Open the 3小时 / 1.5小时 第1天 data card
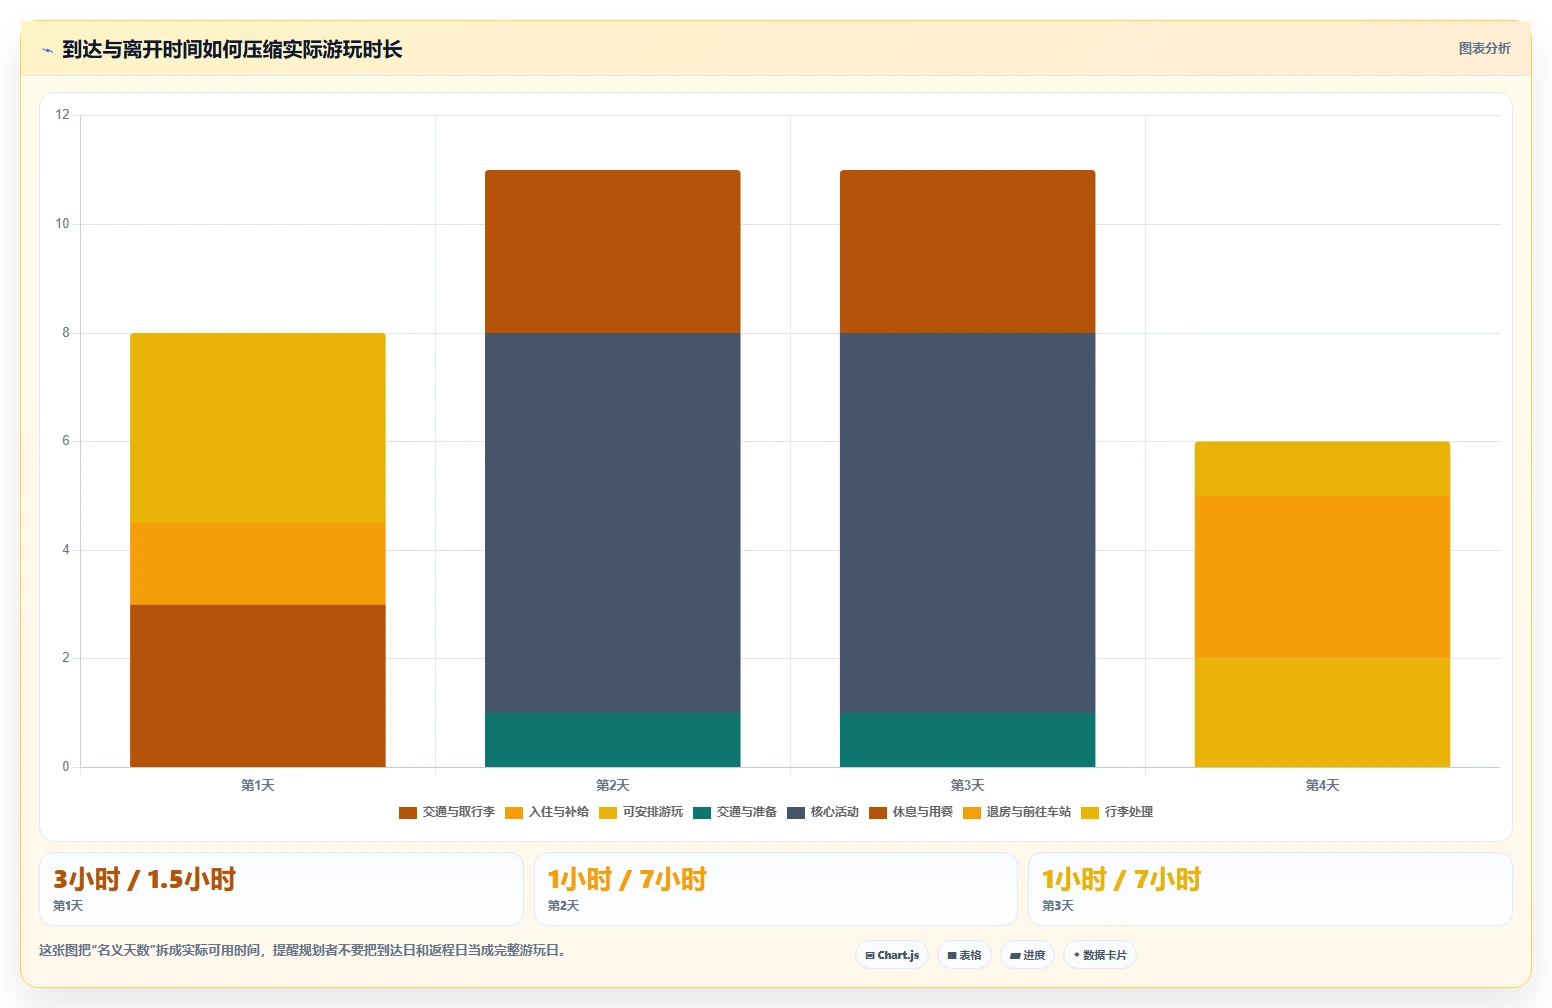Viewport: 1552px width, 1008px height. 281,889
